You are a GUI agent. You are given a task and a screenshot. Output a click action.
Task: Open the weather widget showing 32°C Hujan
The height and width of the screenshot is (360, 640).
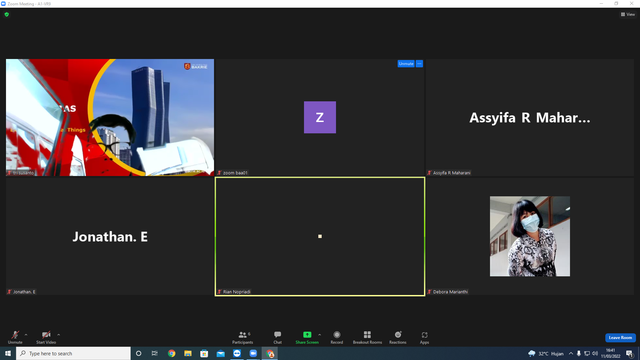pyautogui.click(x=546, y=353)
